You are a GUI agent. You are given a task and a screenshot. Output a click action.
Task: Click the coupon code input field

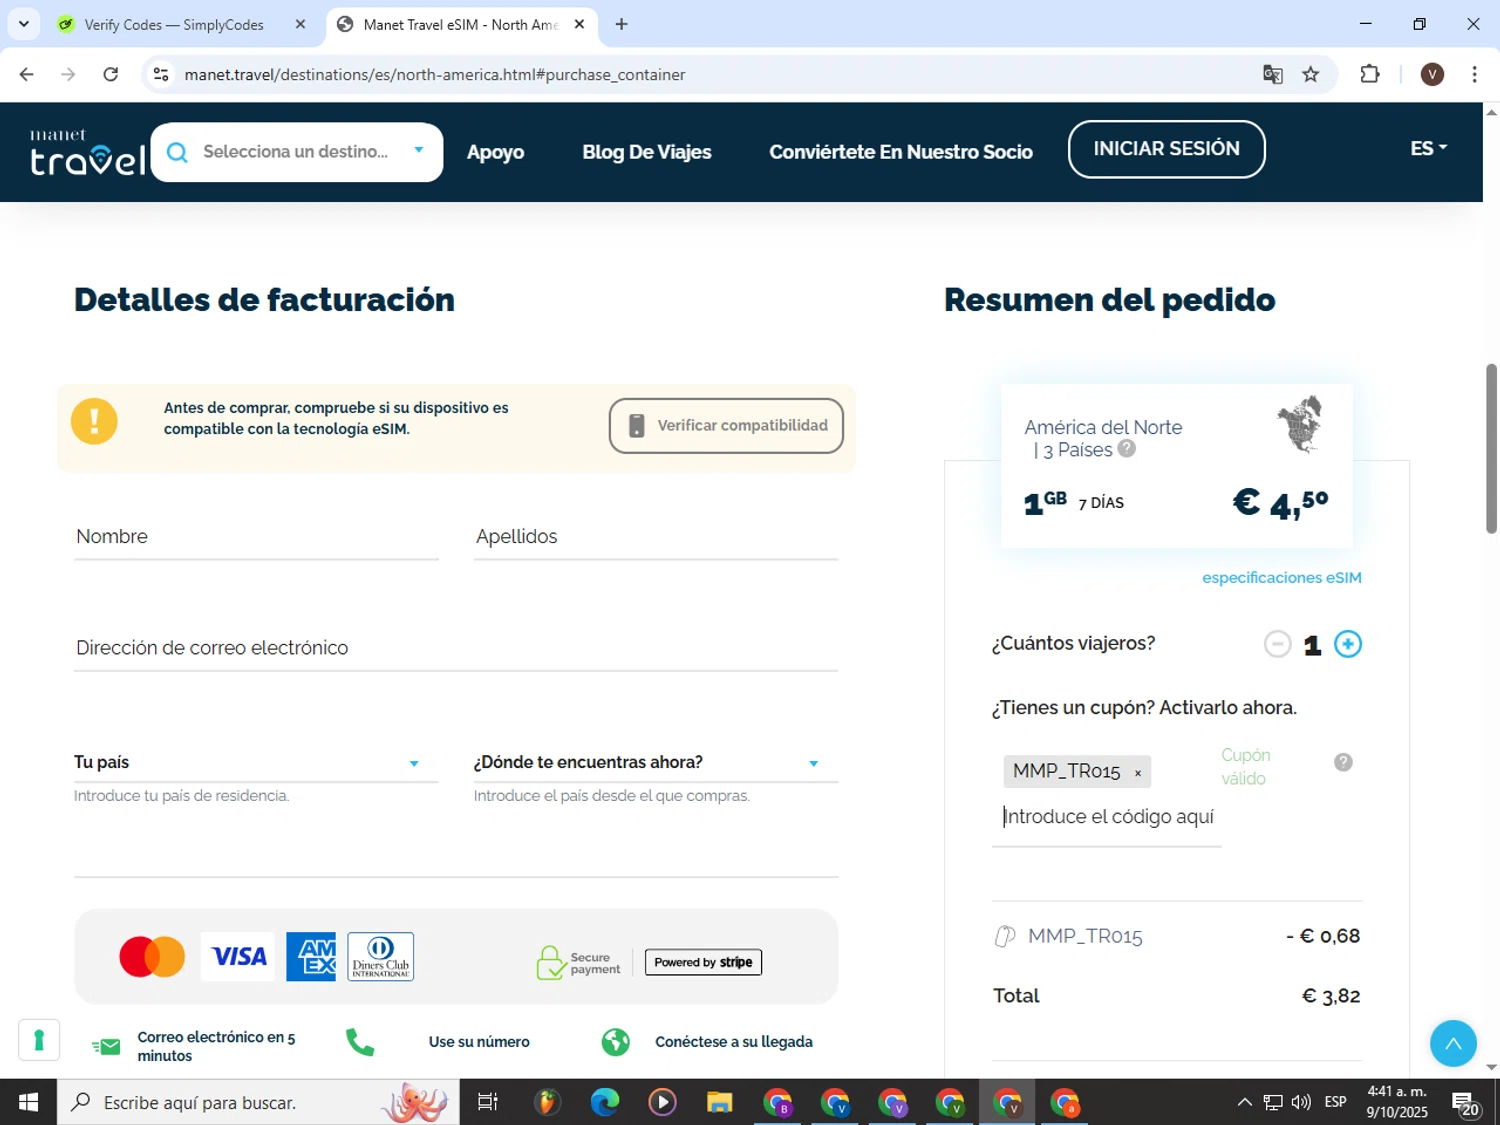click(x=1107, y=818)
